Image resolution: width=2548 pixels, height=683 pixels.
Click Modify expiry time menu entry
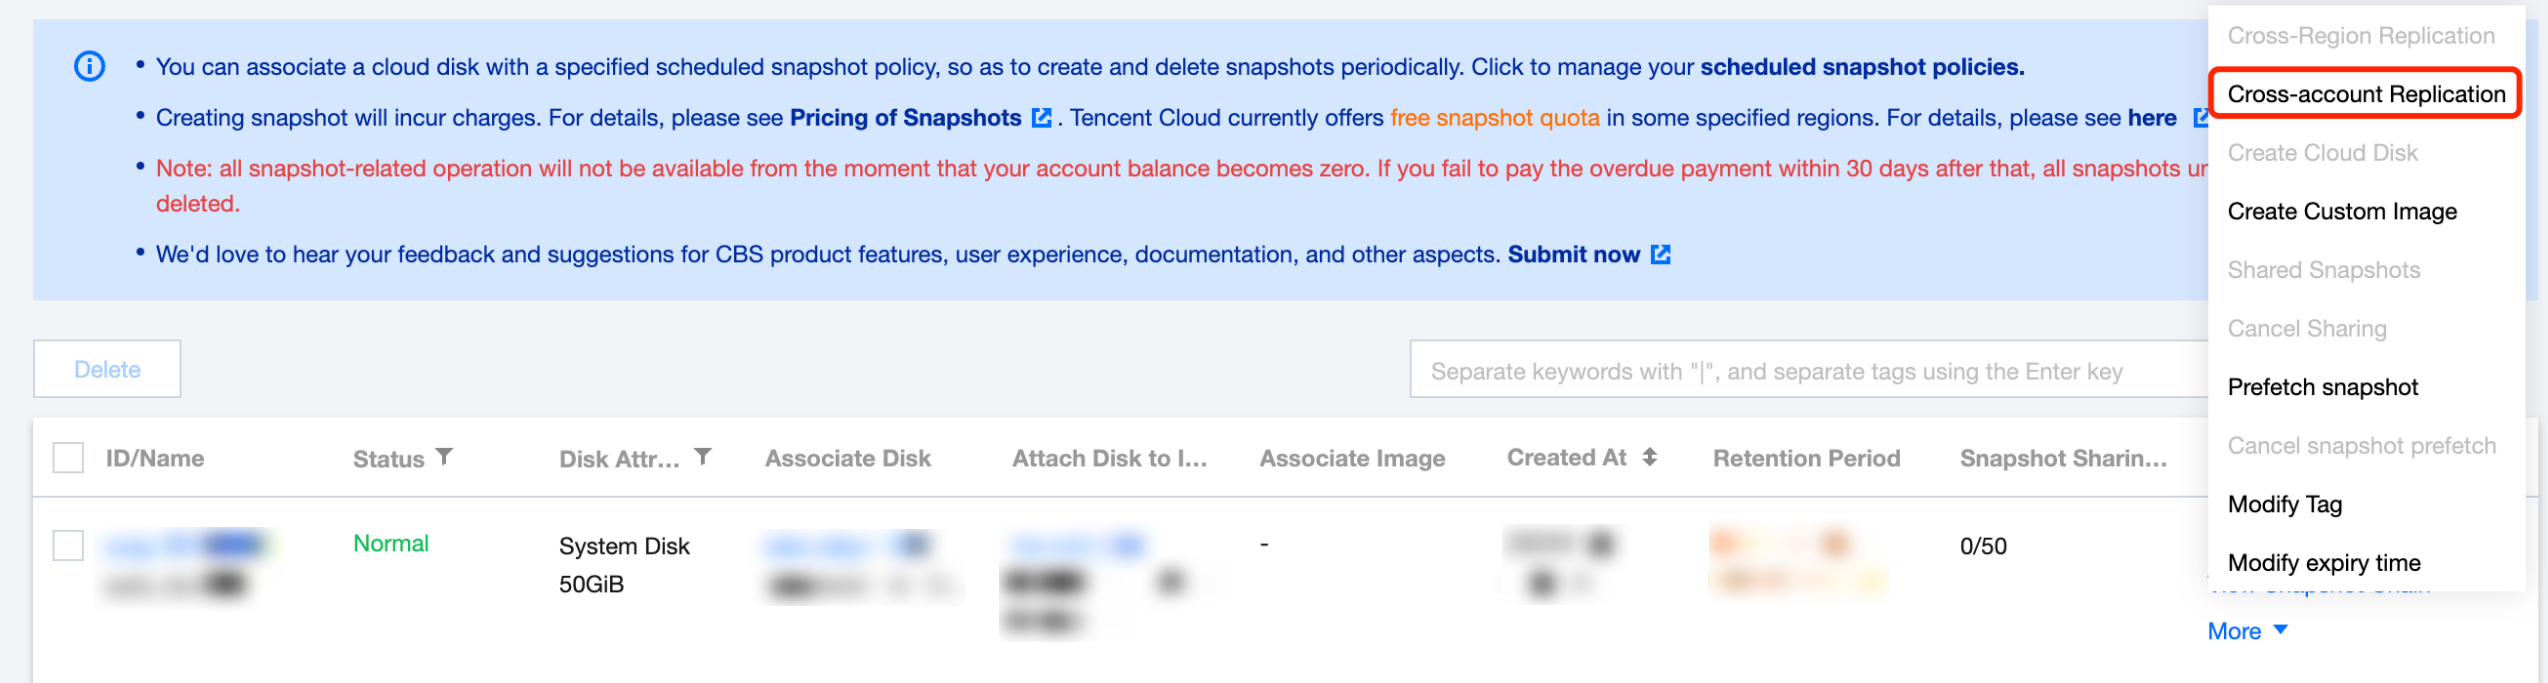tap(2324, 563)
